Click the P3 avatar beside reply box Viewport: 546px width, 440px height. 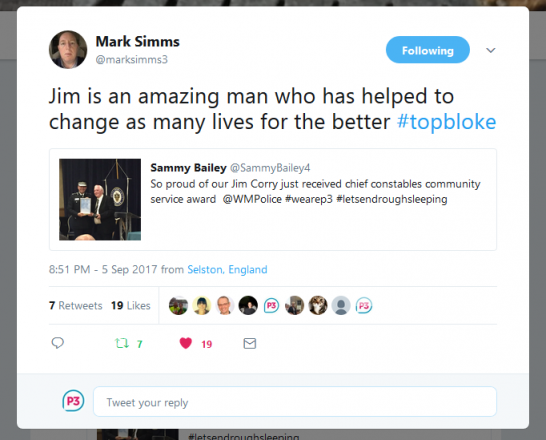(73, 401)
